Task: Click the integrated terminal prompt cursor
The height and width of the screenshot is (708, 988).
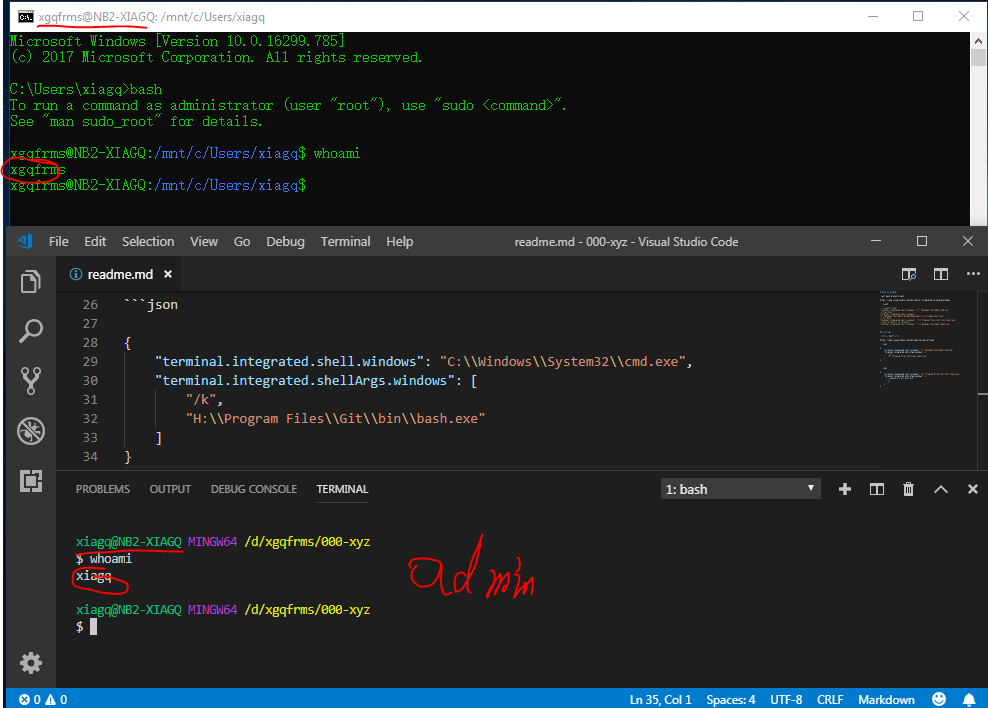Action: pos(93,626)
